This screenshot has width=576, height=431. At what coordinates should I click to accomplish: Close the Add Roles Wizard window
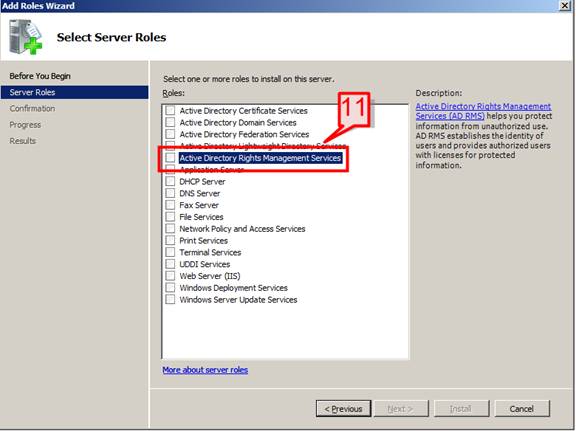tap(565, 6)
